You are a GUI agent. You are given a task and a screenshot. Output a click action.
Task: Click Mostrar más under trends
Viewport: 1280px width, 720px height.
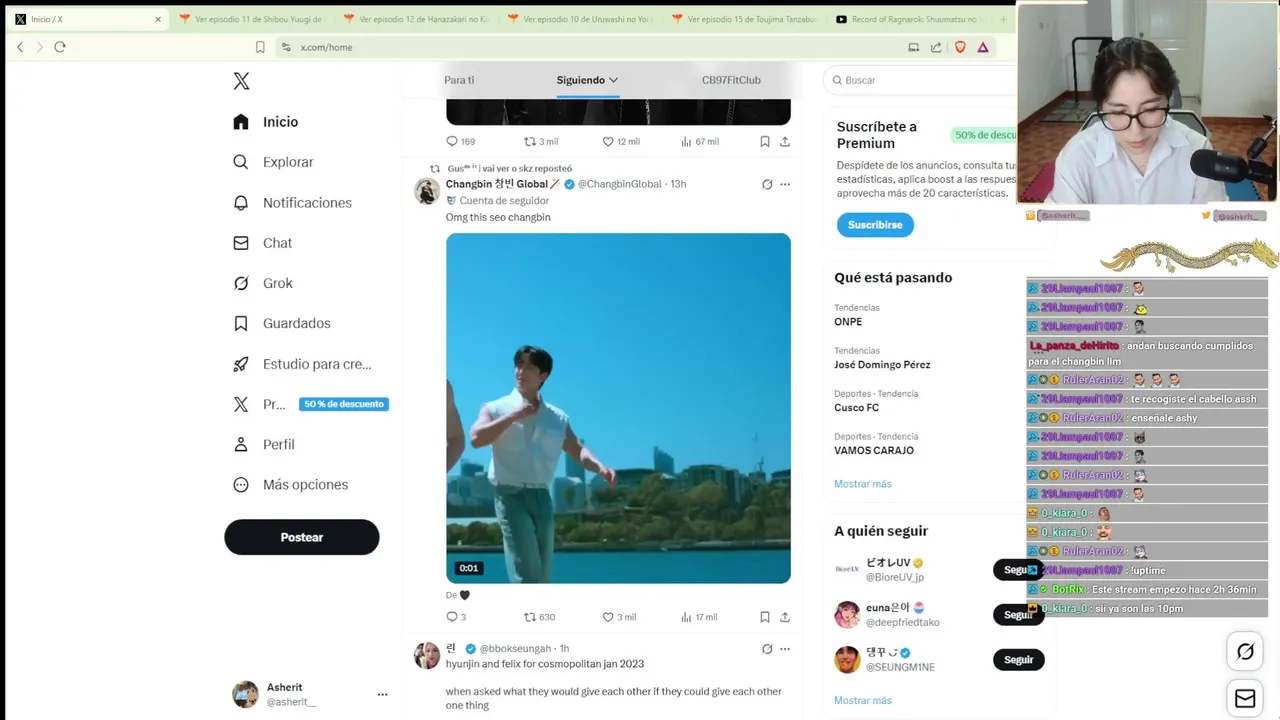862,484
